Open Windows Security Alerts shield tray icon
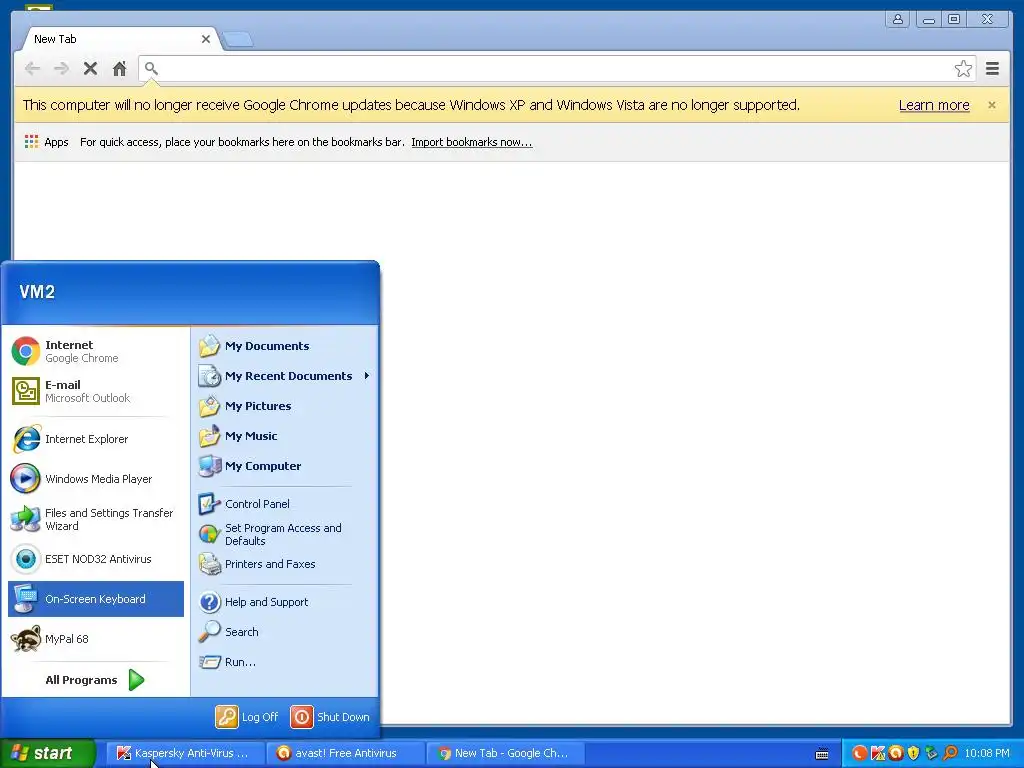1024x768 pixels. pyautogui.click(x=913, y=754)
